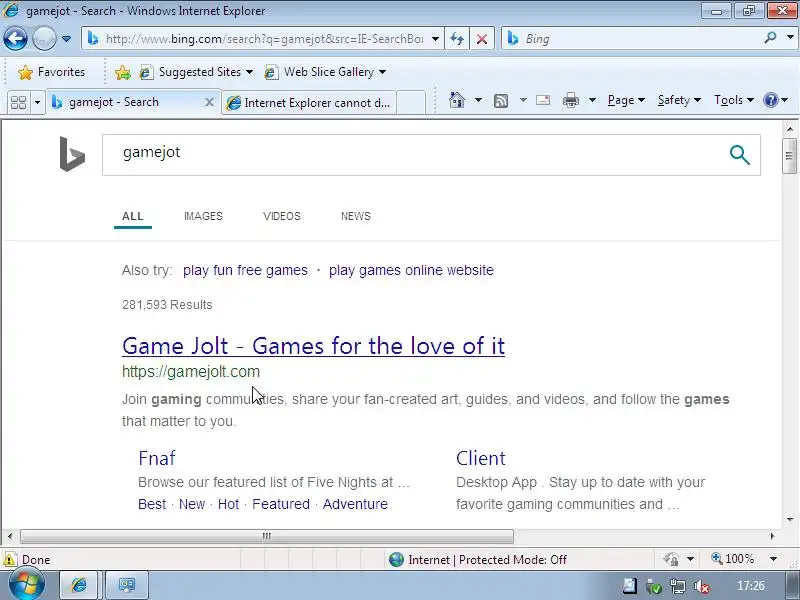Viewport: 800px width, 600px height.
Task: Click the horizontal scrollbar thumb
Action: coord(267,536)
